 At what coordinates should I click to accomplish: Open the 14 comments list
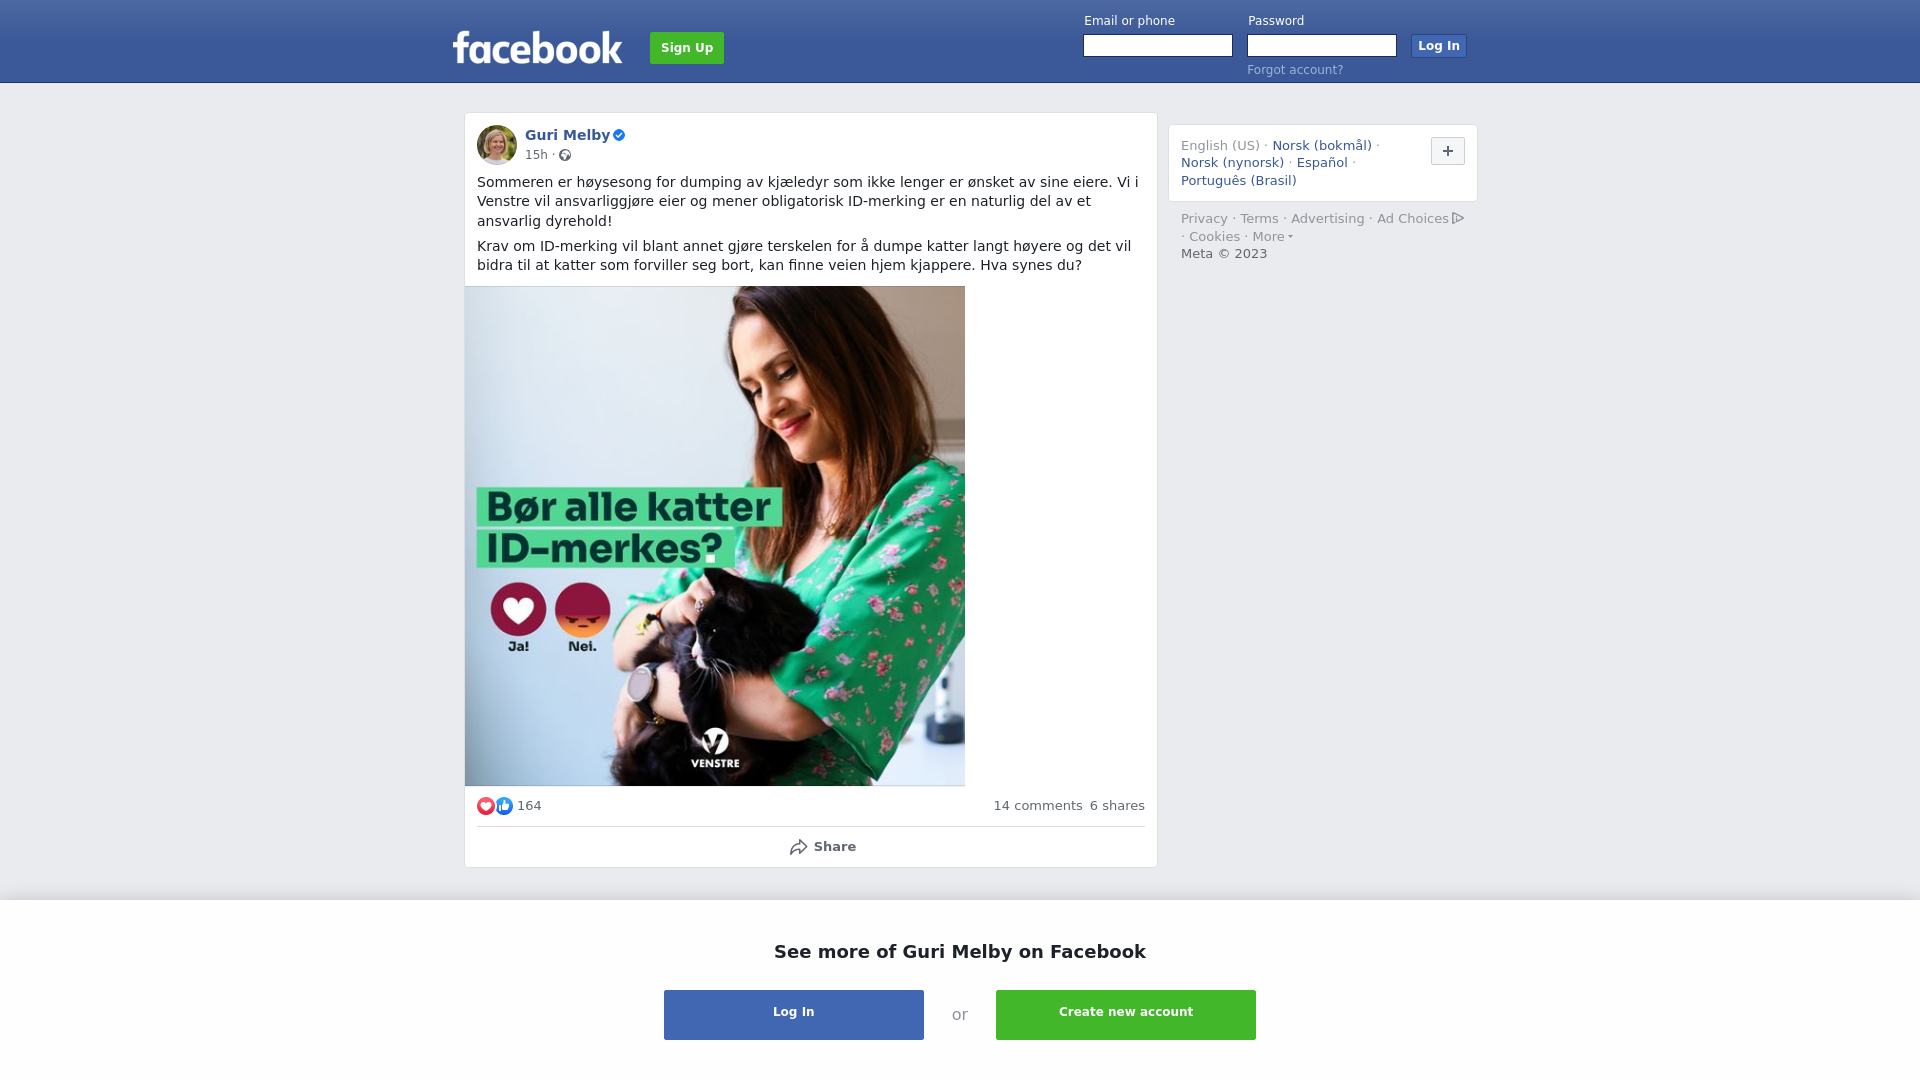[x=1038, y=806]
